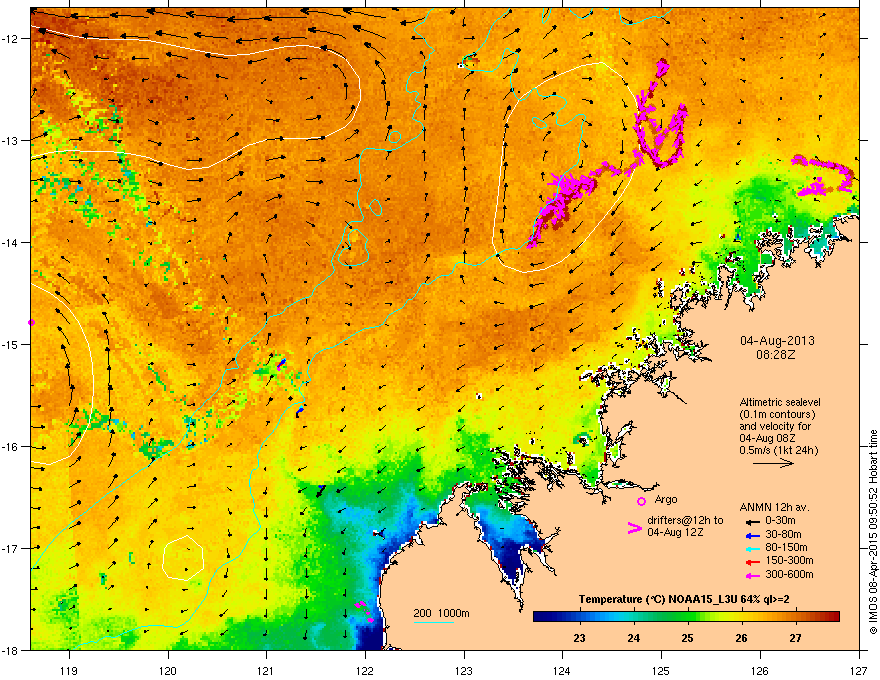Click the temperature colour bar at 25
Image resolution: width=880 pixels, height=680 pixels.
tap(688, 617)
